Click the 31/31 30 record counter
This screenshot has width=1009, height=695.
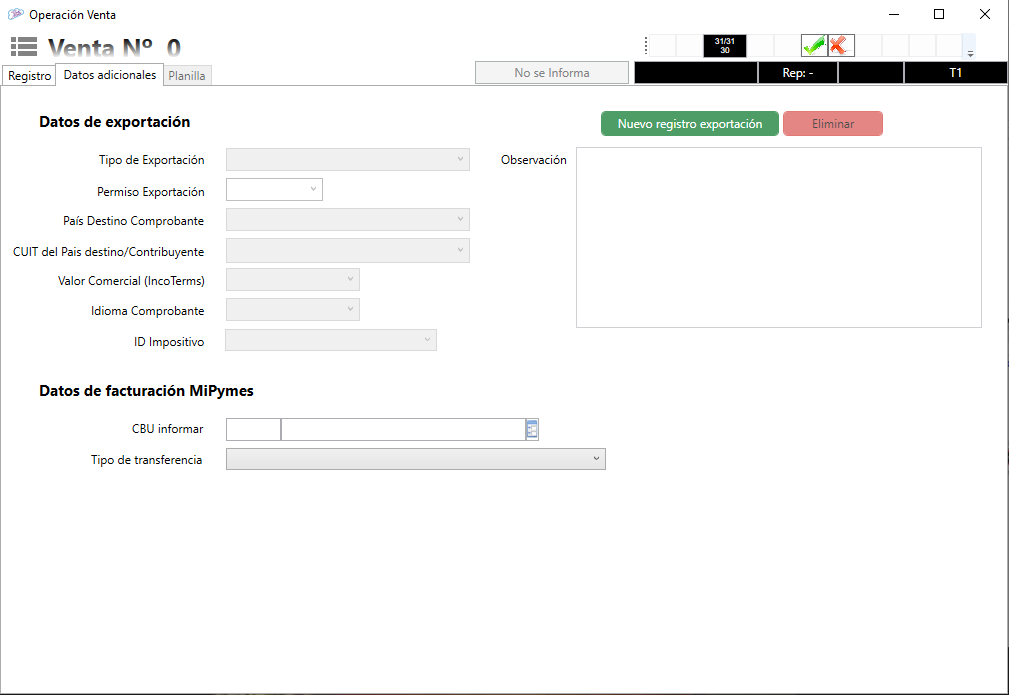(725, 46)
